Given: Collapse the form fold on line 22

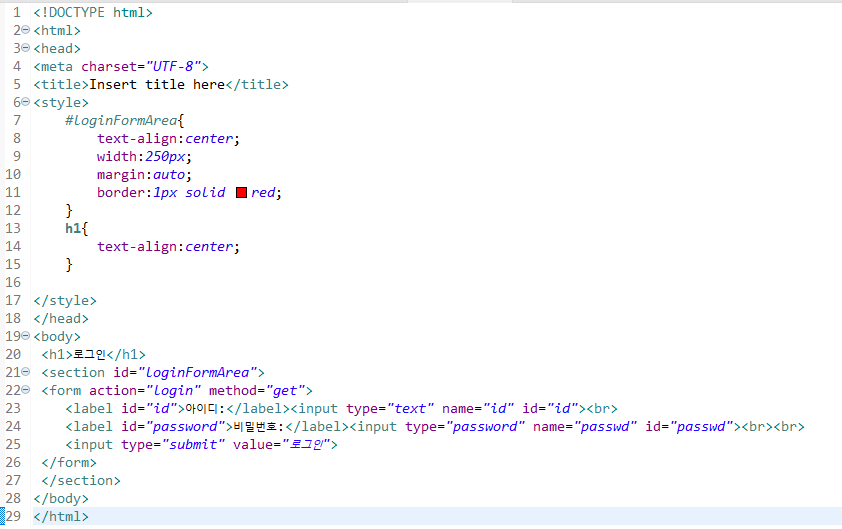Looking at the screenshot, I should [x=25, y=390].
